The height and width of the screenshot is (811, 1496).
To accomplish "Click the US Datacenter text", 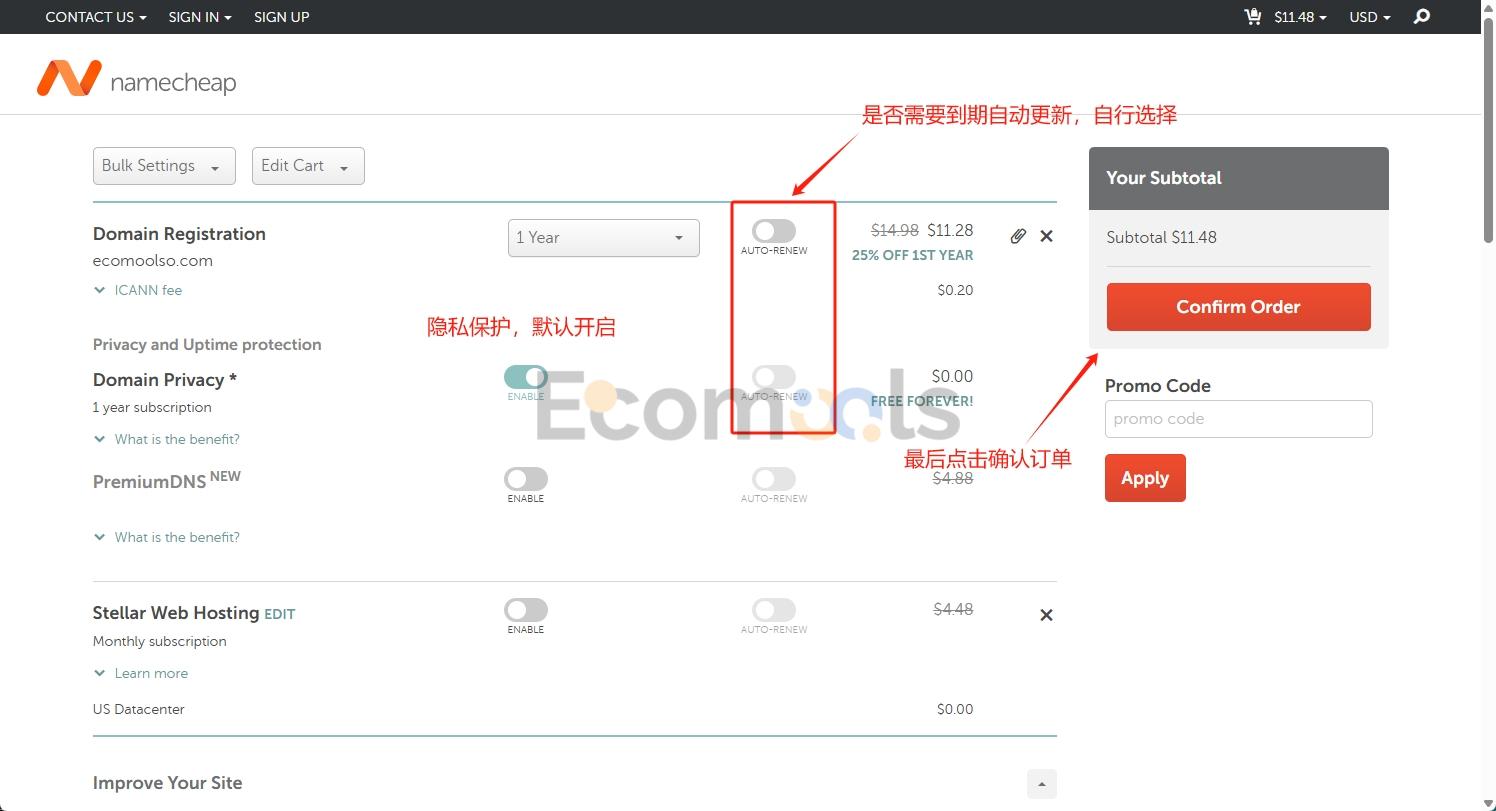I will (x=139, y=709).
